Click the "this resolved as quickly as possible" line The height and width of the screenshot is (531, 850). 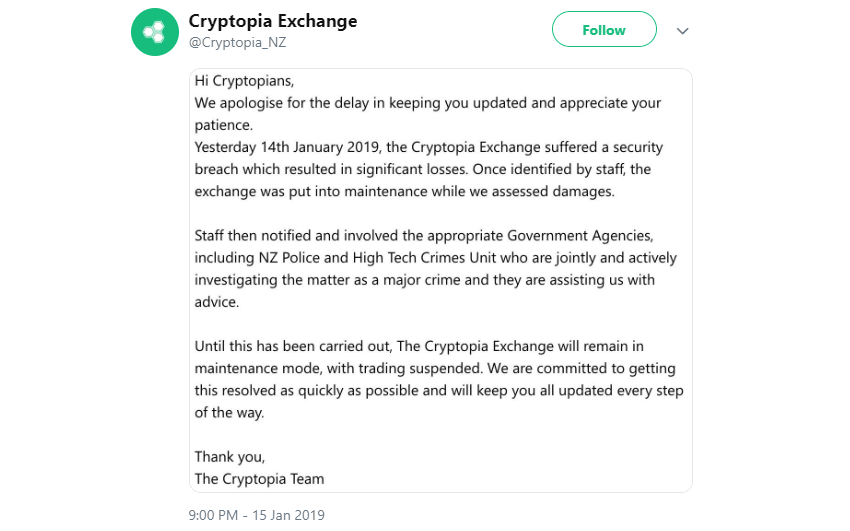coord(439,390)
